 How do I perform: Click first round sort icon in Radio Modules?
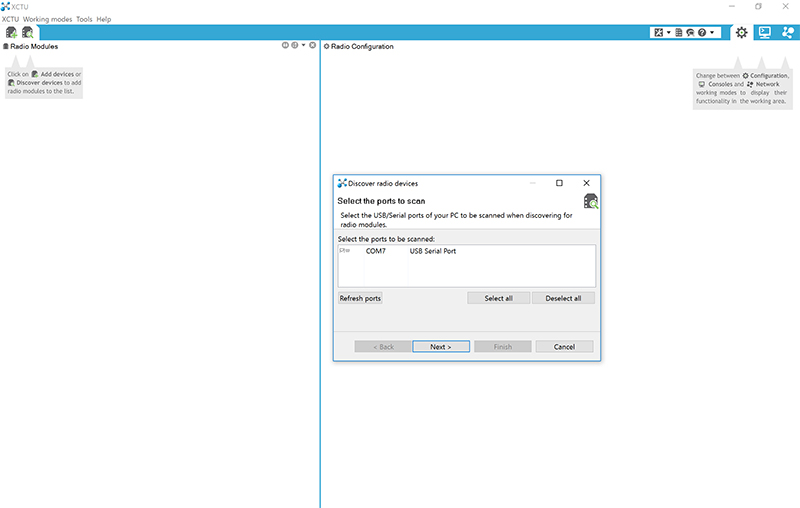click(x=285, y=45)
